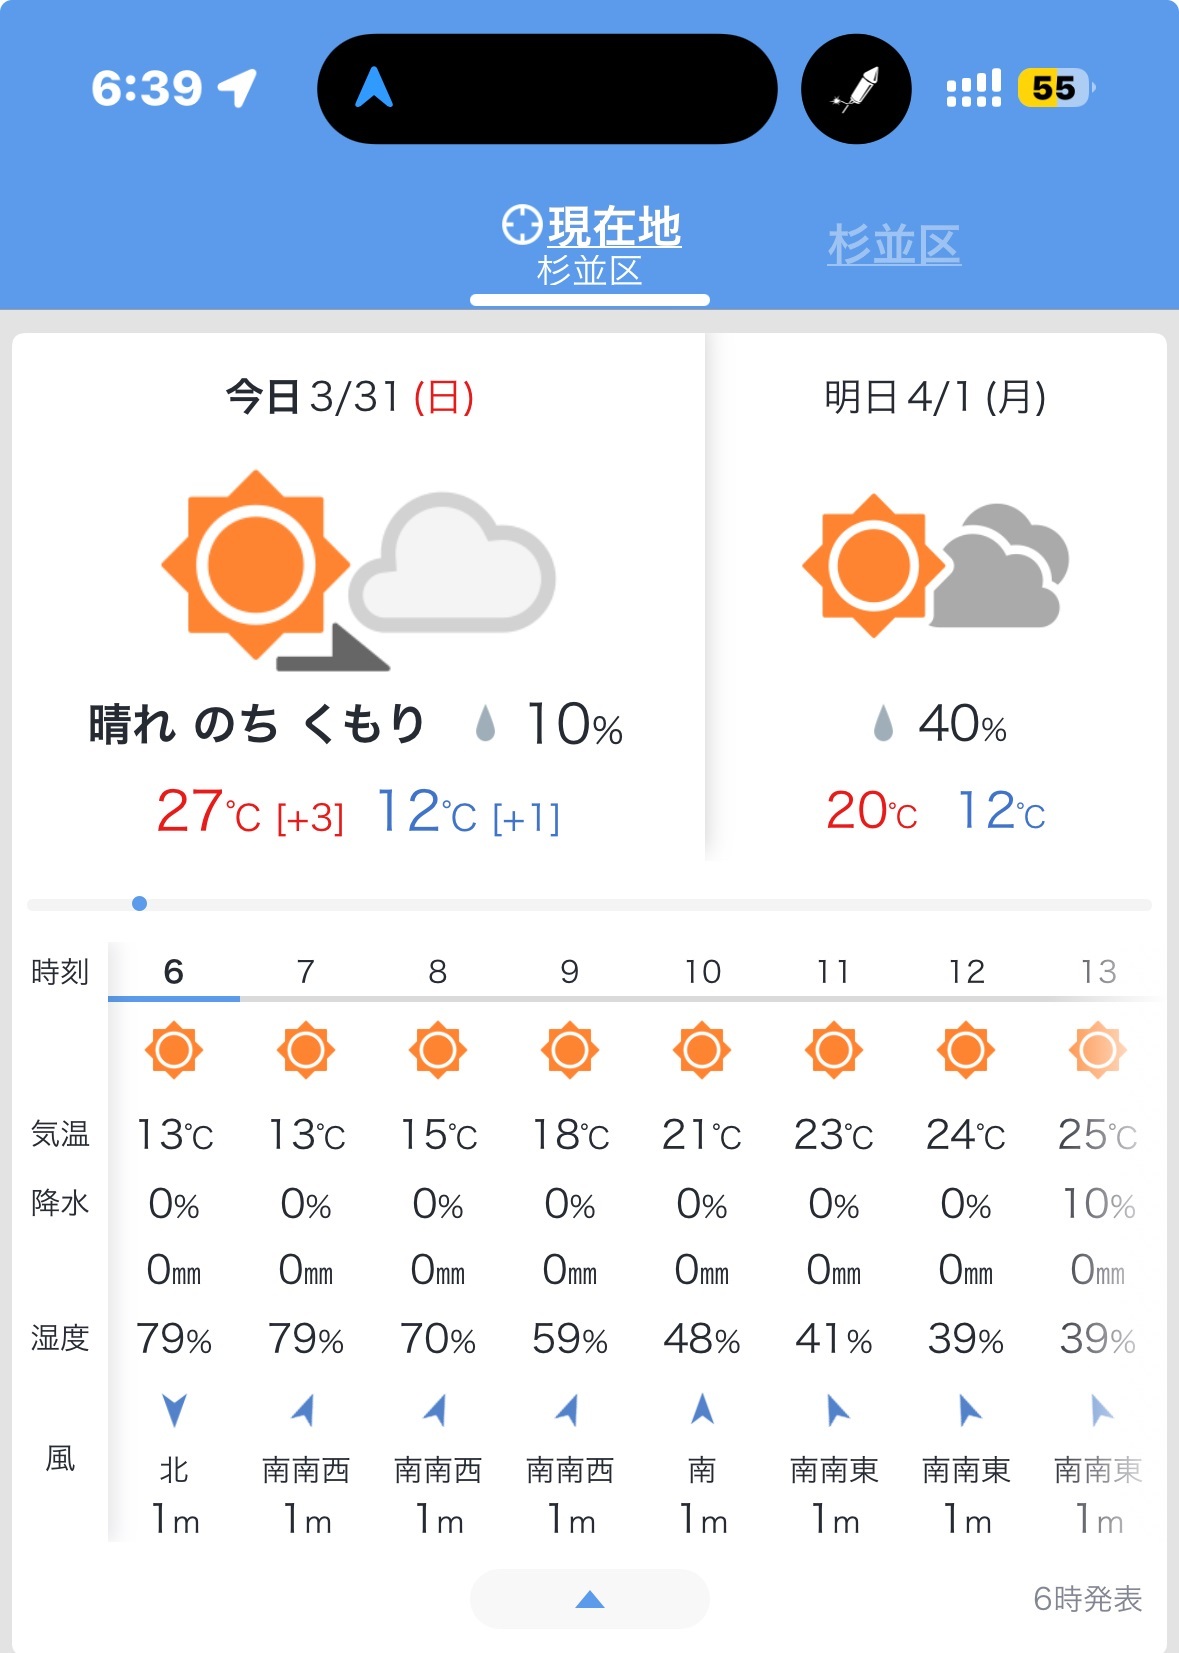
Task: Tap the blue dot on the hourly slider
Action: tap(140, 904)
